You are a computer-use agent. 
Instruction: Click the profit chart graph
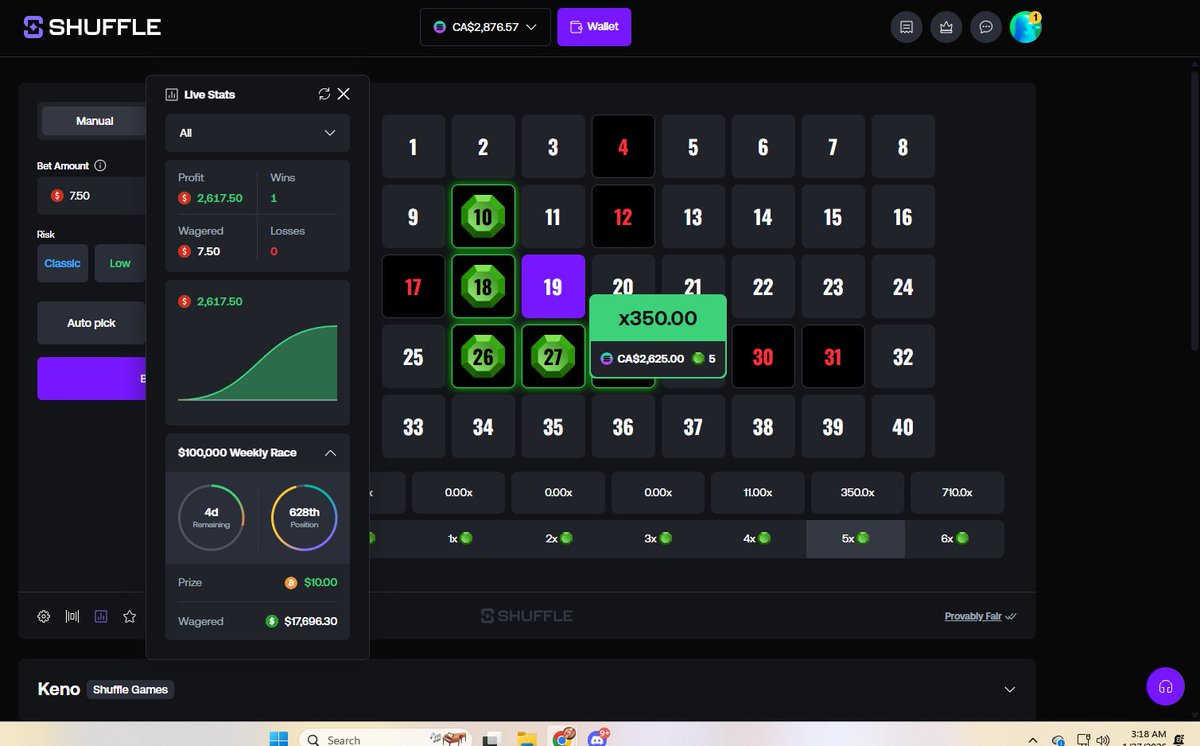point(258,363)
